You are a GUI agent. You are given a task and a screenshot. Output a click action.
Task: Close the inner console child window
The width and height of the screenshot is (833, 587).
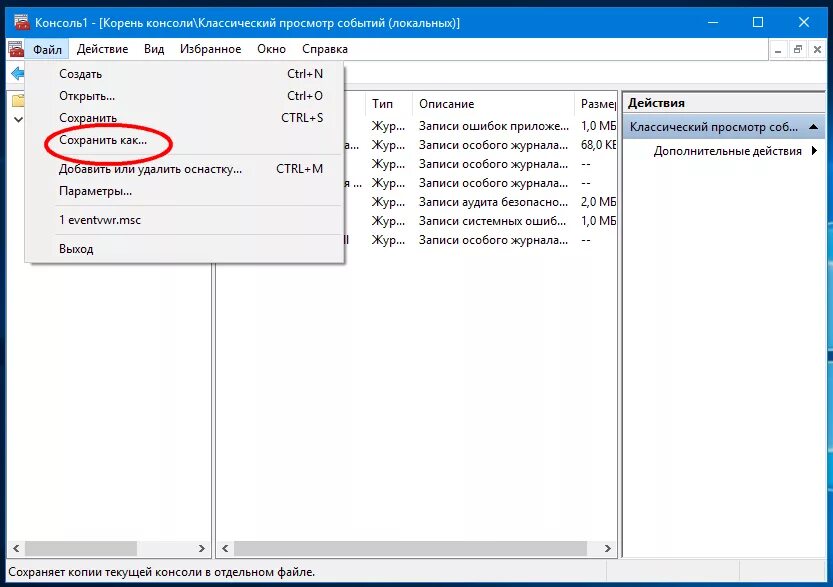click(x=817, y=50)
